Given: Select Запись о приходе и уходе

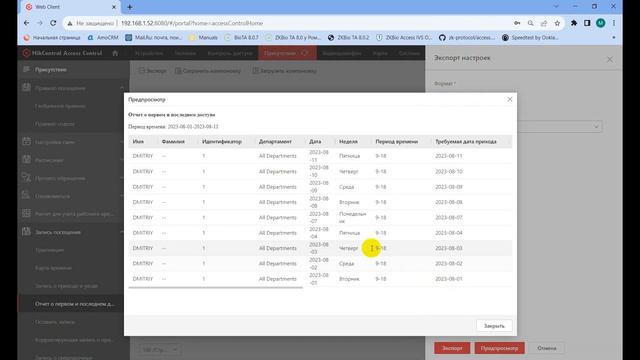Looking at the screenshot, I should [66, 286].
